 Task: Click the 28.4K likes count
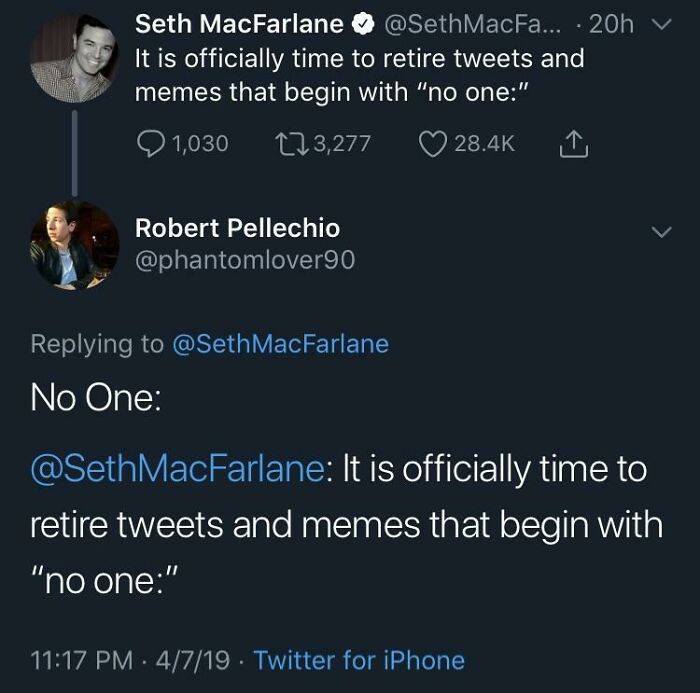(x=485, y=143)
